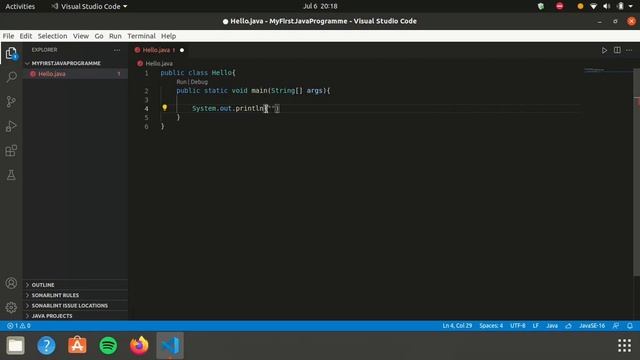
Task: Click Spaces: 4 indentation setting
Action: click(491, 326)
